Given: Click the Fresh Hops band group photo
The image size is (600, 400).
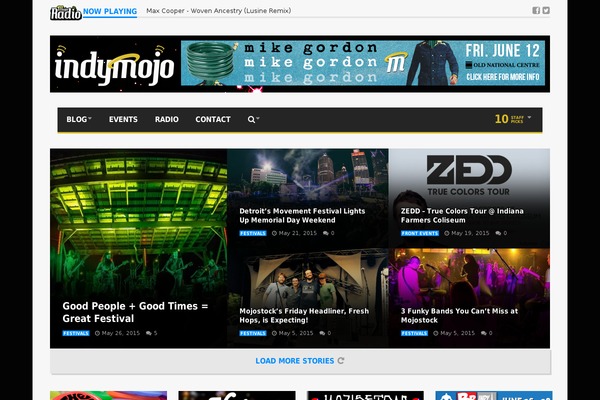Looking at the screenshot, I should [x=306, y=279].
